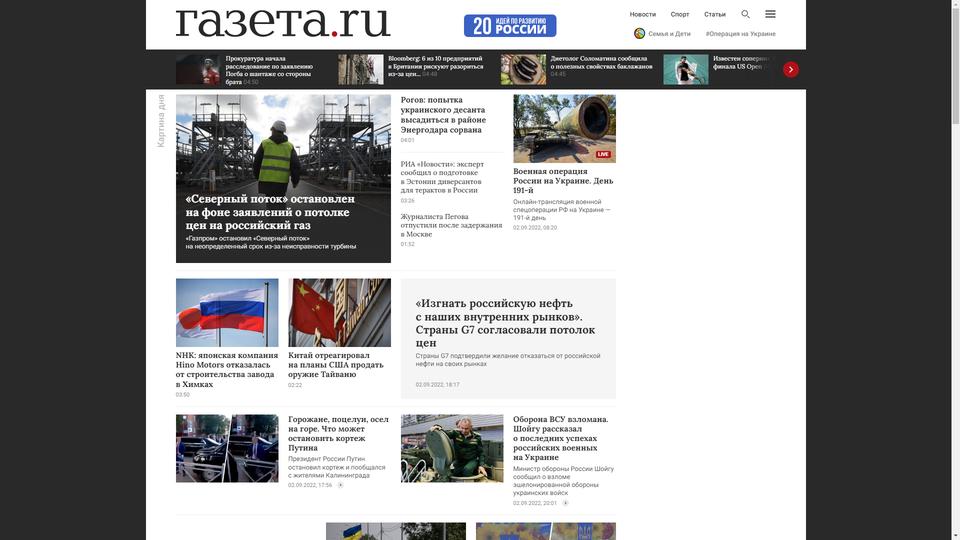Open Горожане, поцелуи, осел headline
The image size is (960, 540).
point(338,433)
